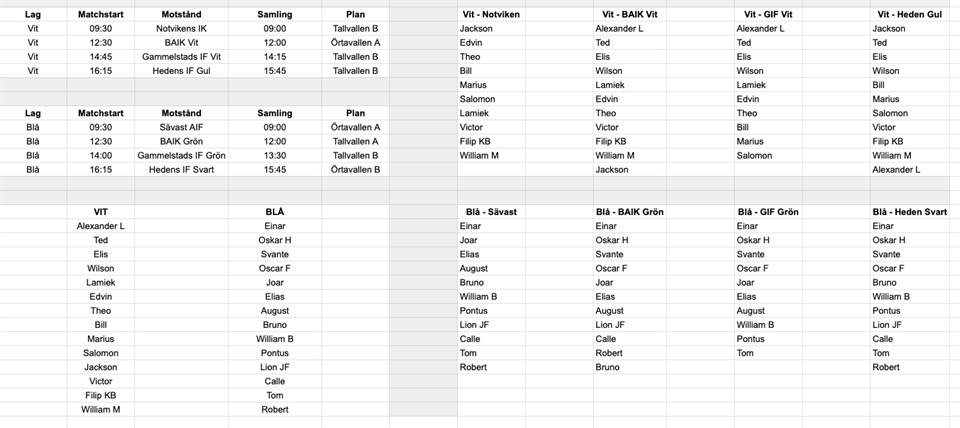The height and width of the screenshot is (428, 960).
Task: Click the Blå - Heden Svart header
Action: click(x=909, y=212)
